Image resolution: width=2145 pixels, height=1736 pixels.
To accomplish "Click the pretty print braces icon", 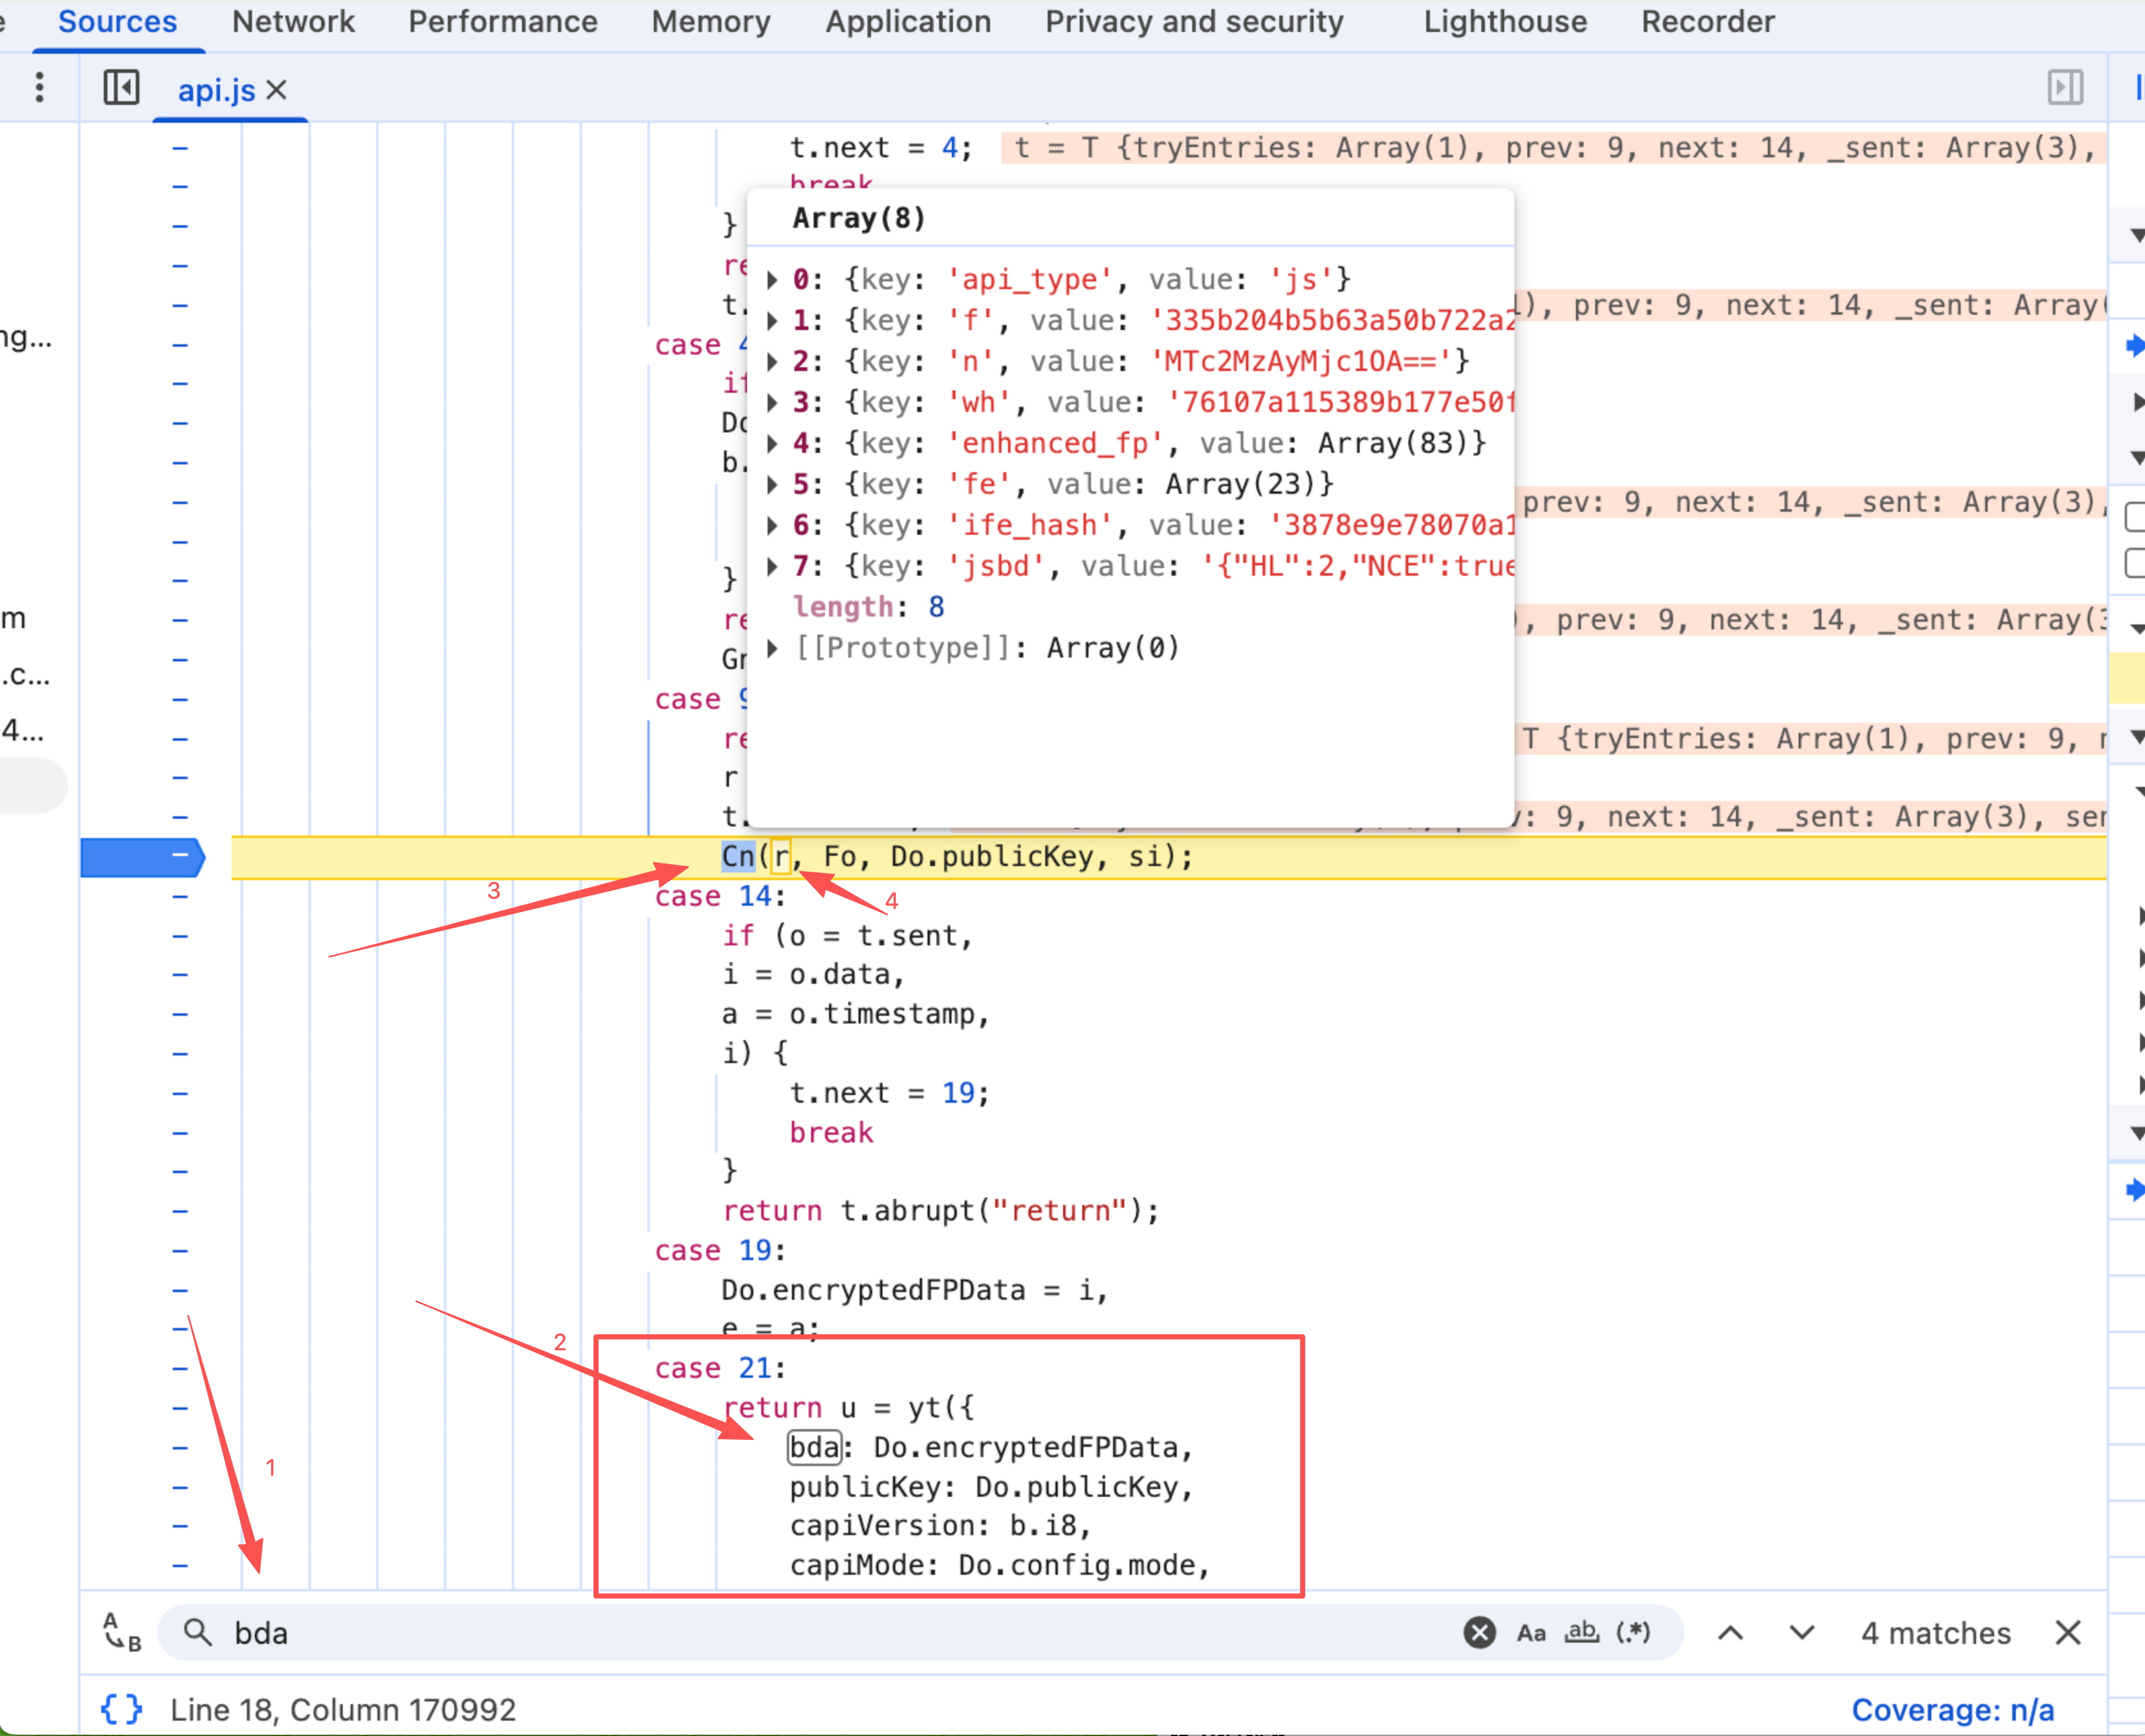I will [121, 1709].
